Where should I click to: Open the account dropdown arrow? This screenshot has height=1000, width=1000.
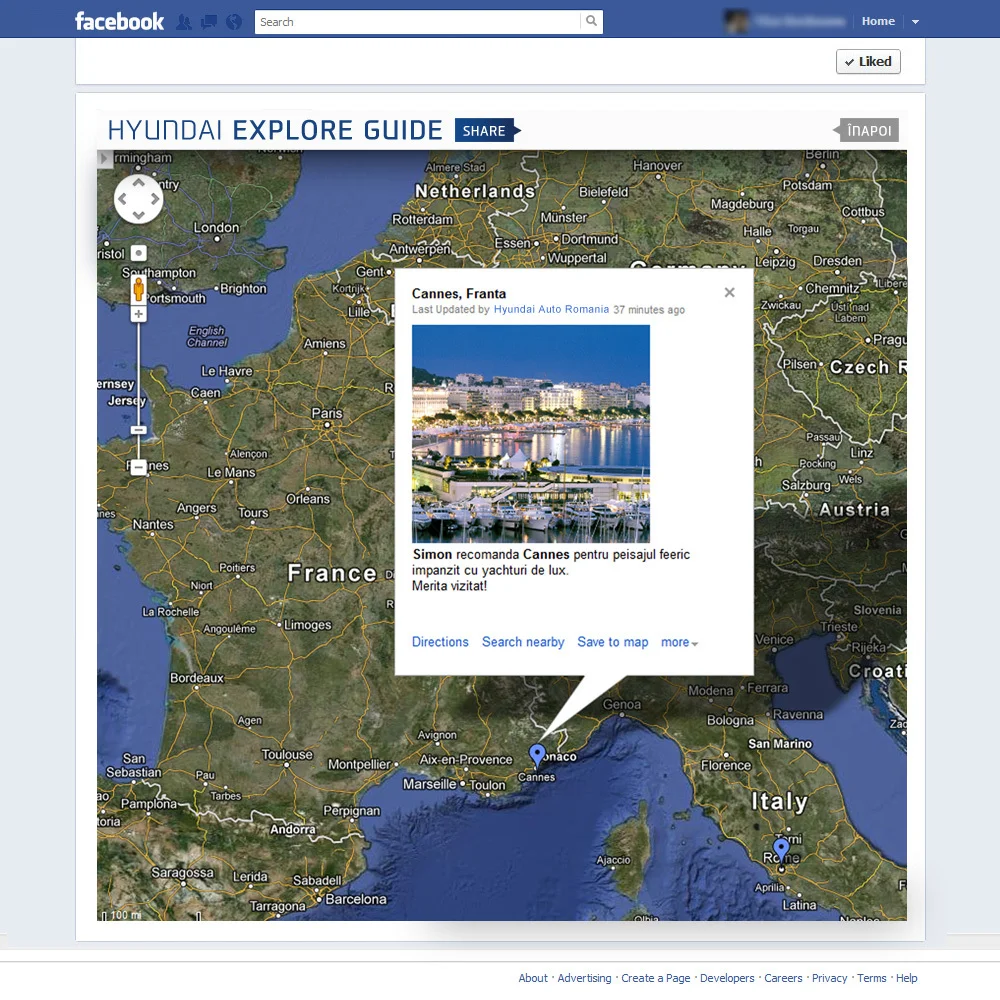[x=915, y=22]
